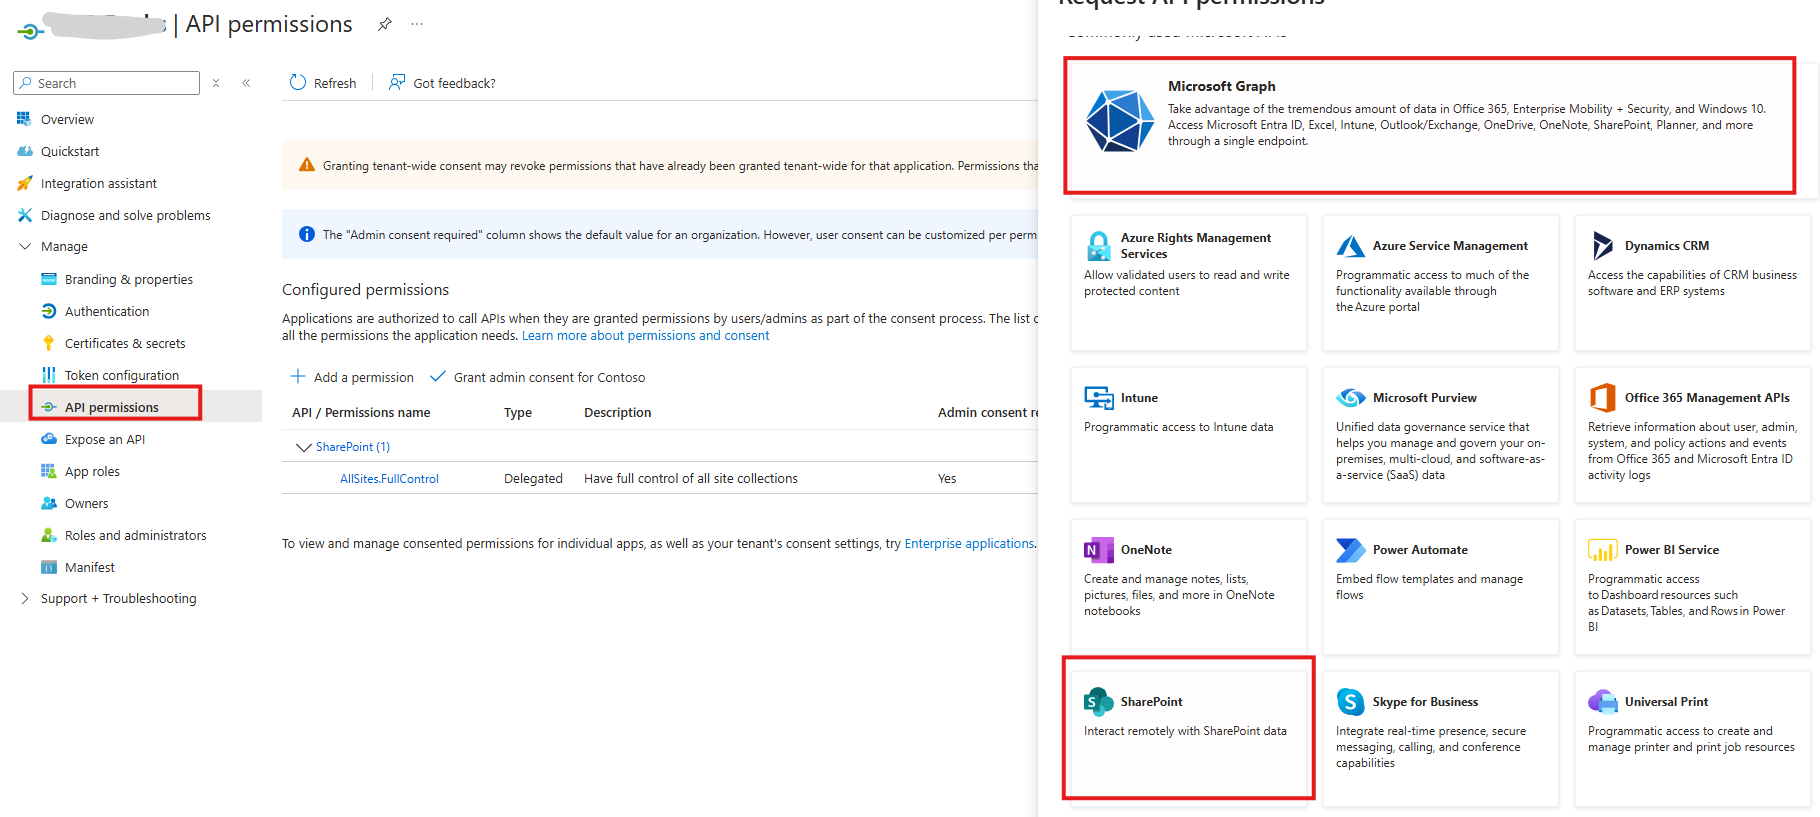Viewport: 1820px width, 817px height.
Task: Click the Token configuration icon
Action: pos(48,375)
